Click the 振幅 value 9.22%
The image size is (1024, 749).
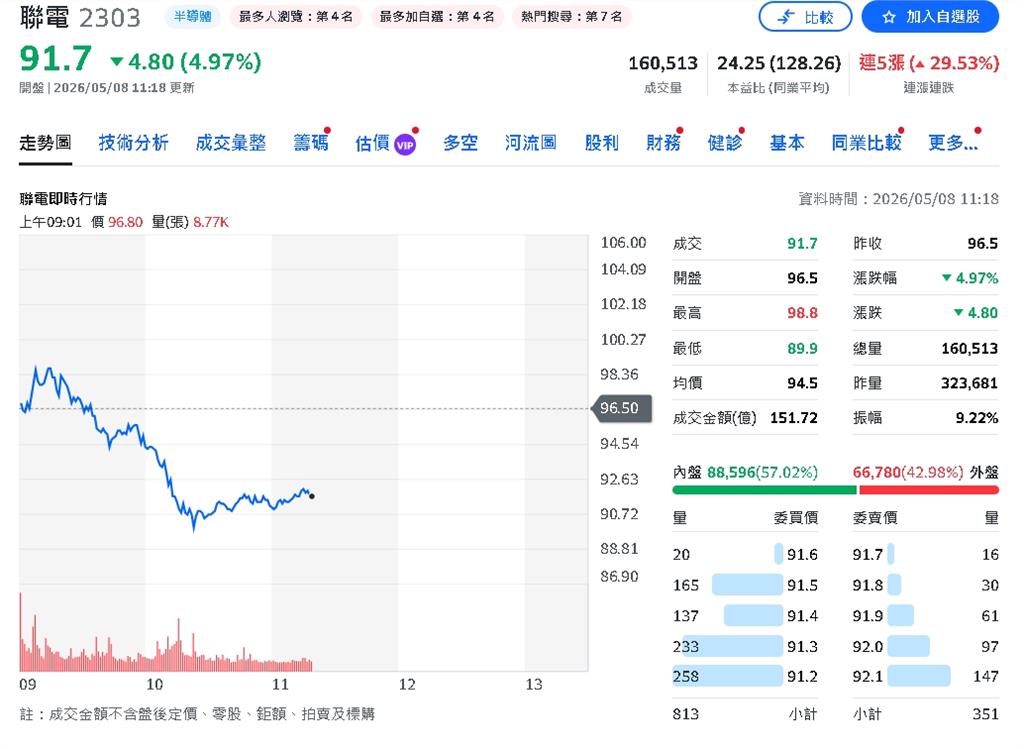[x=976, y=417]
